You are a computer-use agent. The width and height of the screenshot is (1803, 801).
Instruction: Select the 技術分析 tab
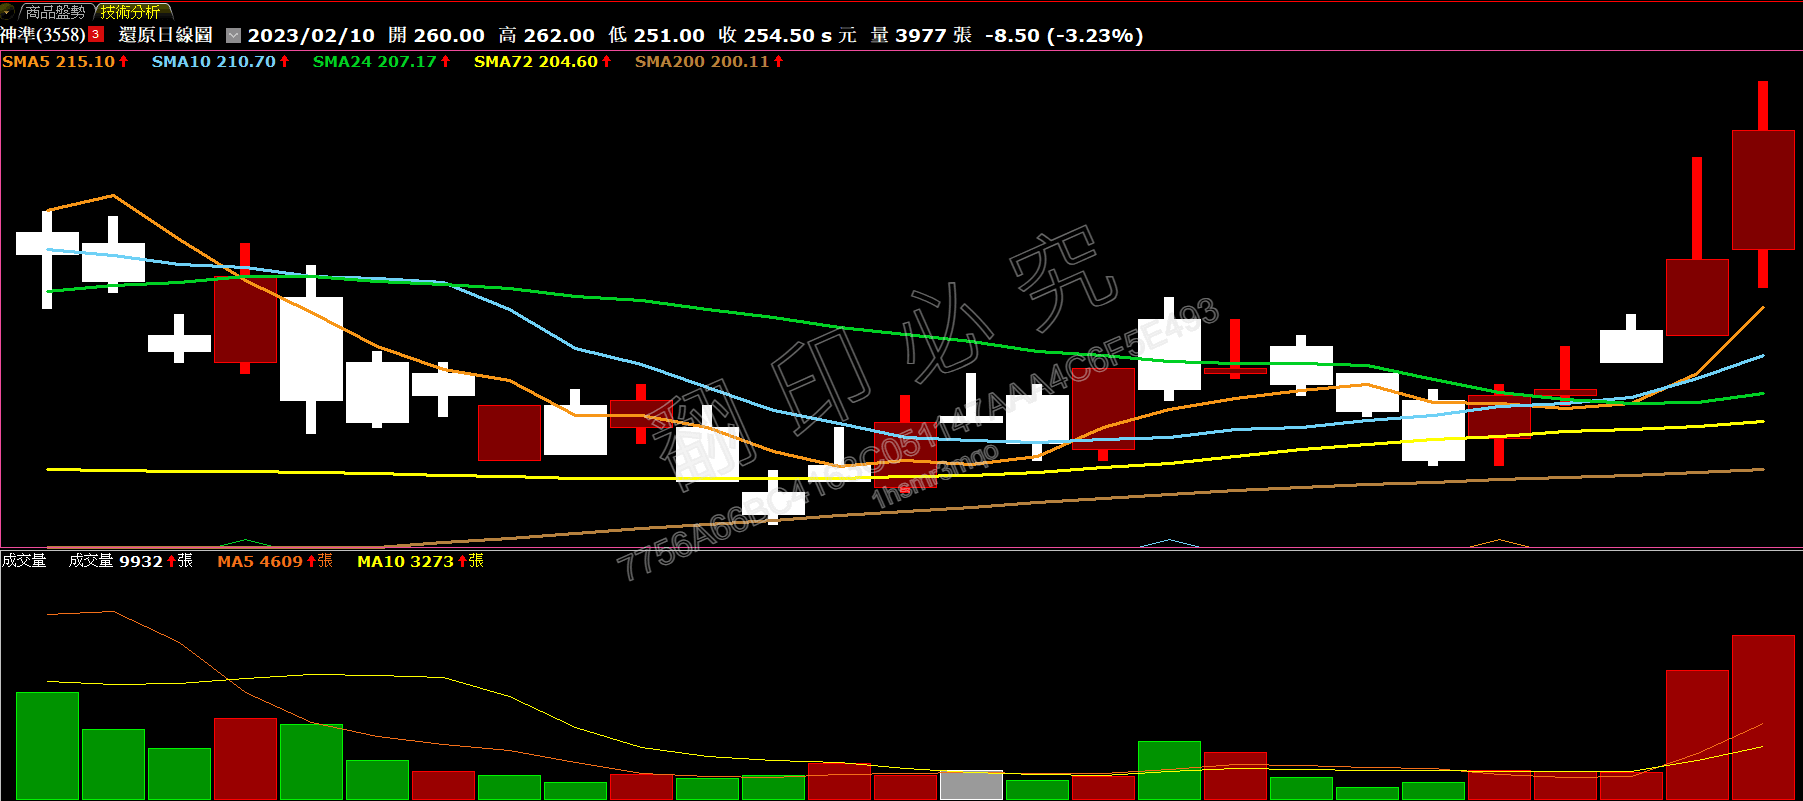click(131, 12)
